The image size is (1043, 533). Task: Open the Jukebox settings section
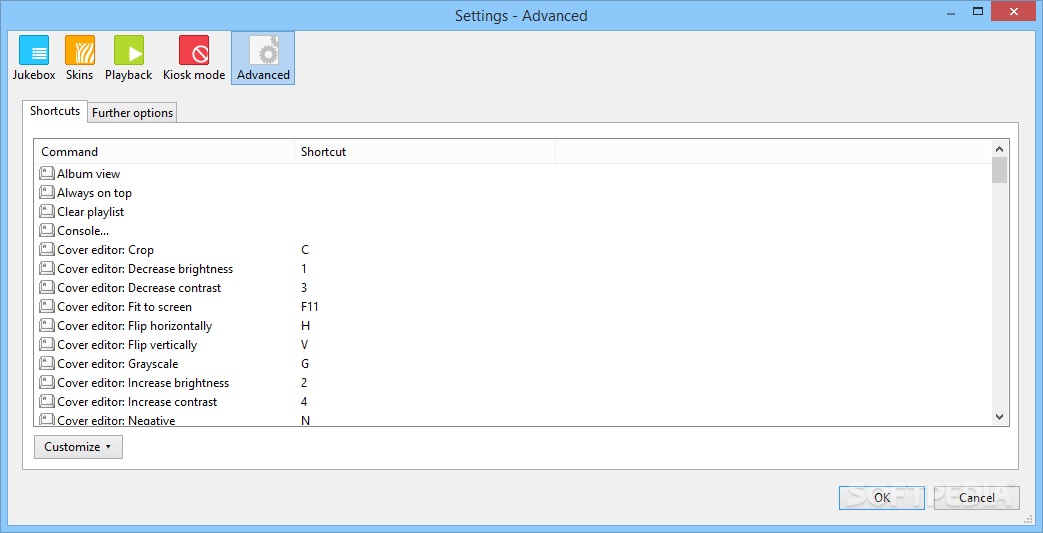[34, 59]
